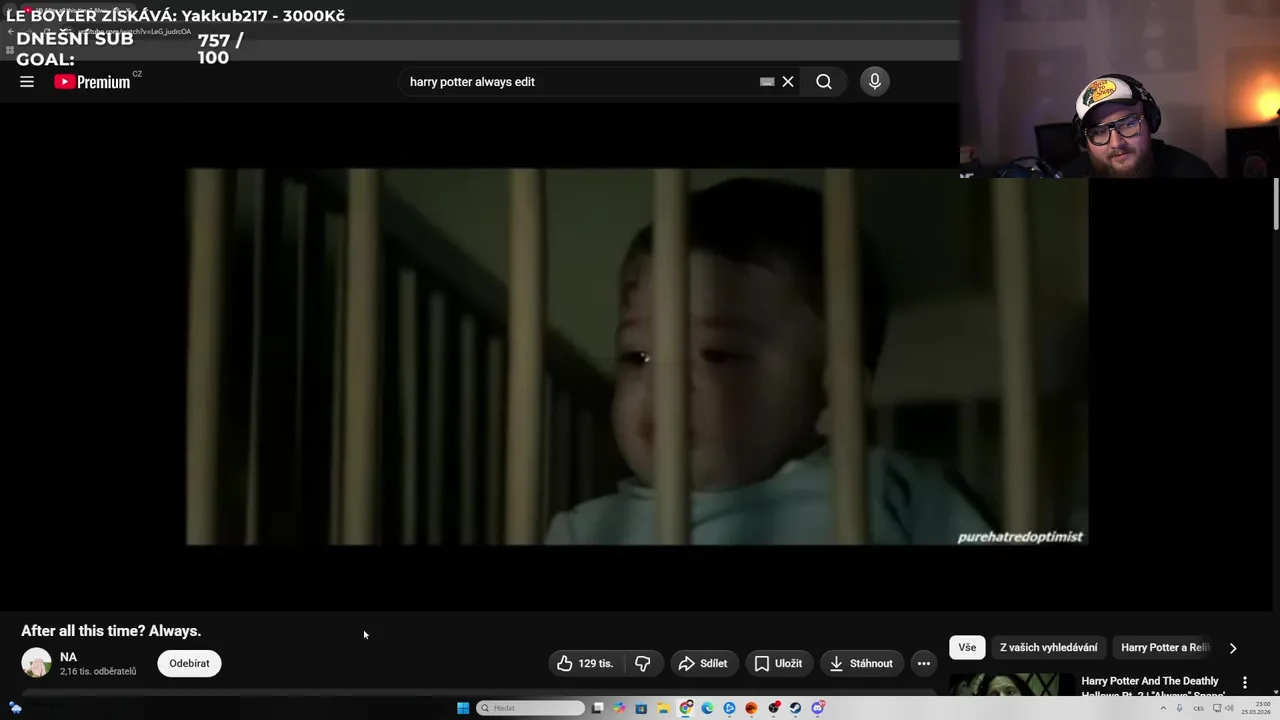Image resolution: width=1280 pixels, height=720 pixels.
Task: Start voice search with microphone button
Action: (x=875, y=82)
